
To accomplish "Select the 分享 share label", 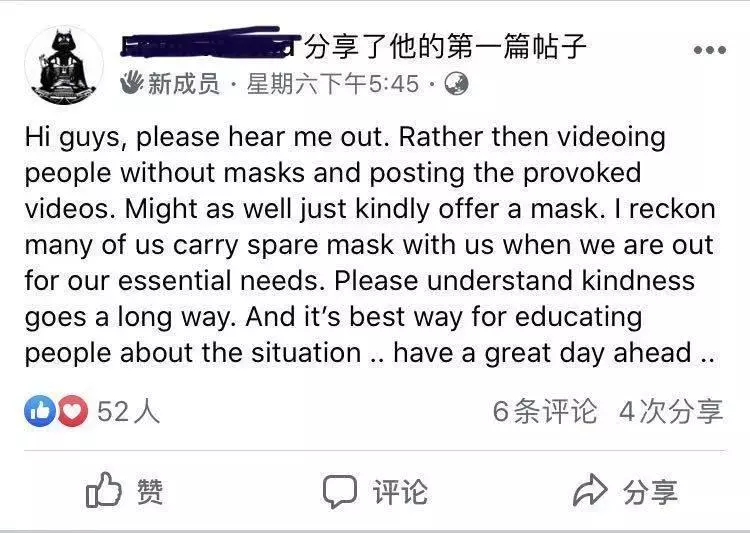I will coord(651,492).
